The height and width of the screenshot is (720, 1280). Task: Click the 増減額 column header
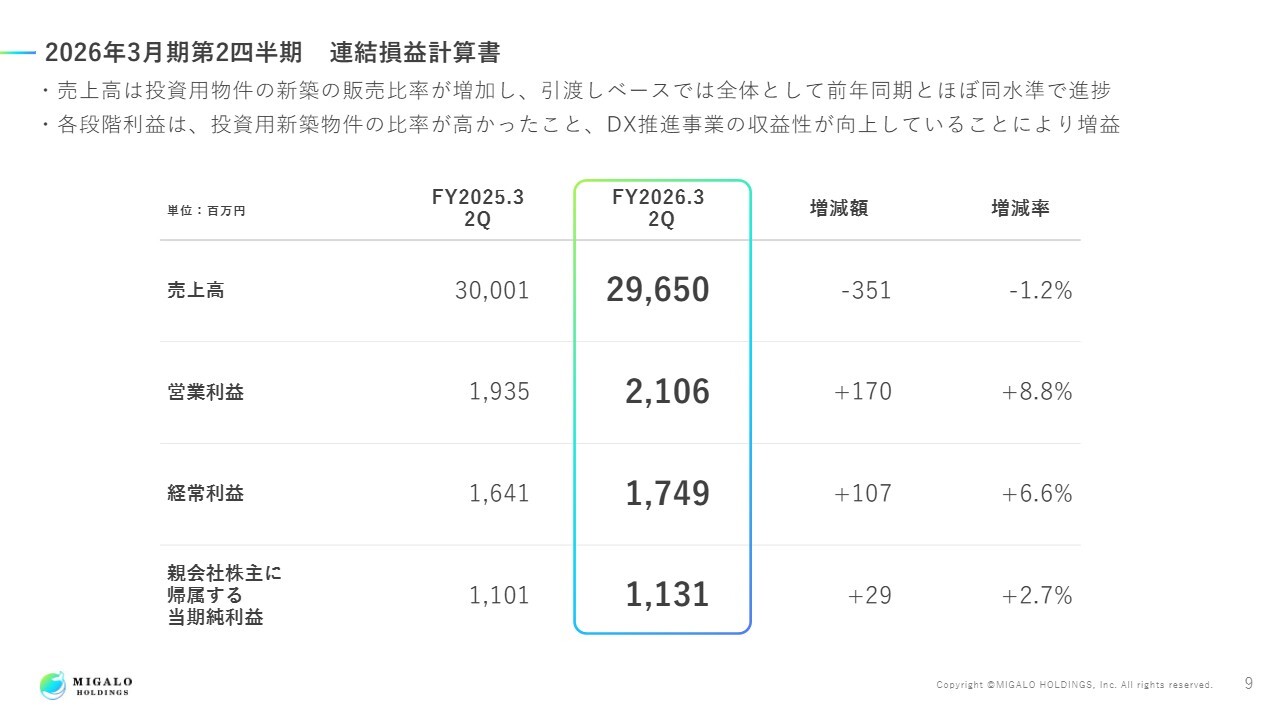click(838, 208)
